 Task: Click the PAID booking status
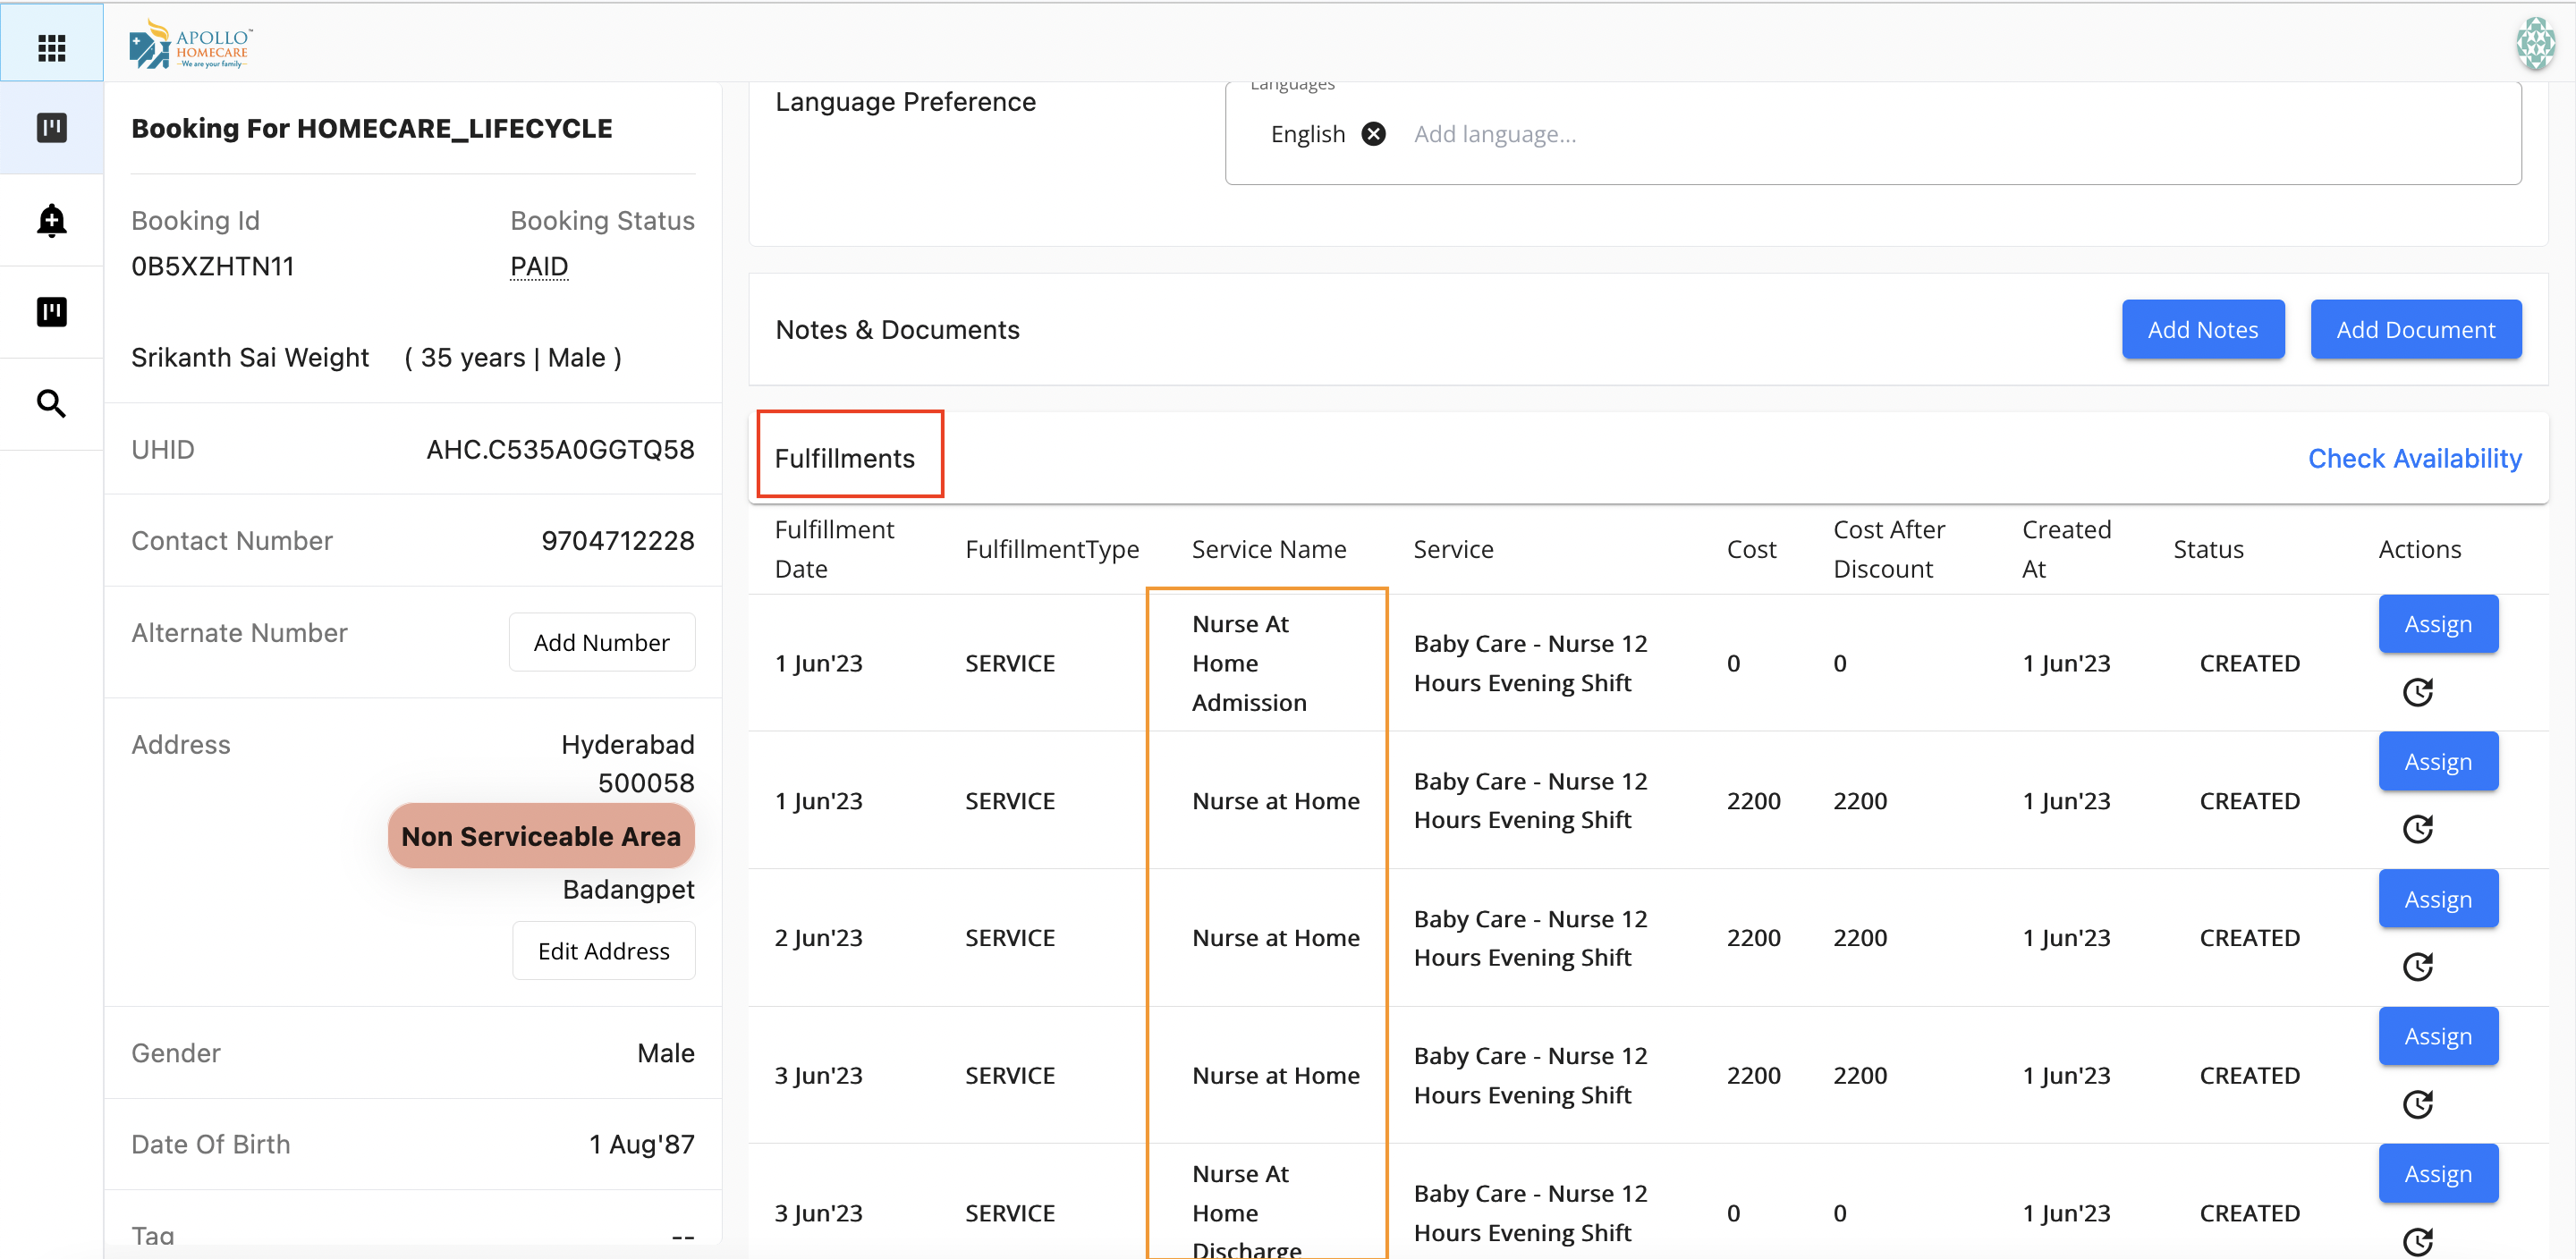click(x=539, y=267)
